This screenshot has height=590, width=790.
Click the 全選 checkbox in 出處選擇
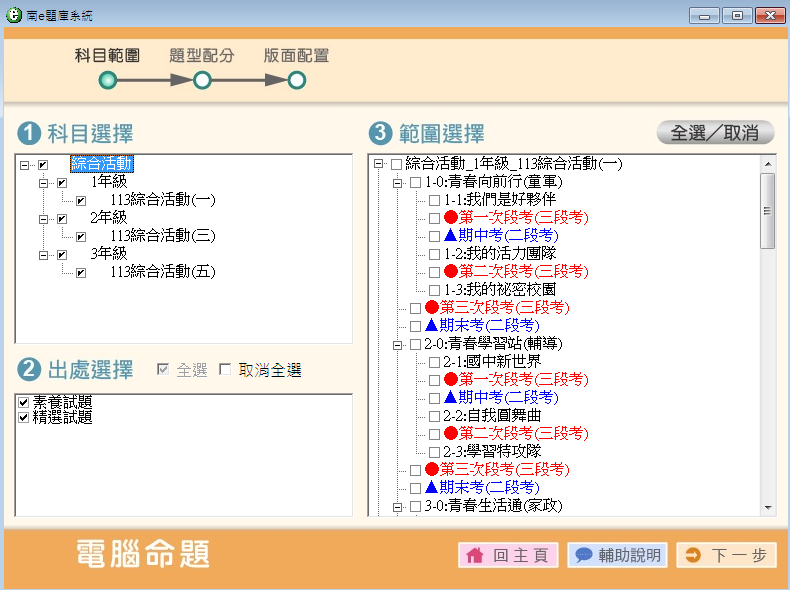tap(163, 369)
